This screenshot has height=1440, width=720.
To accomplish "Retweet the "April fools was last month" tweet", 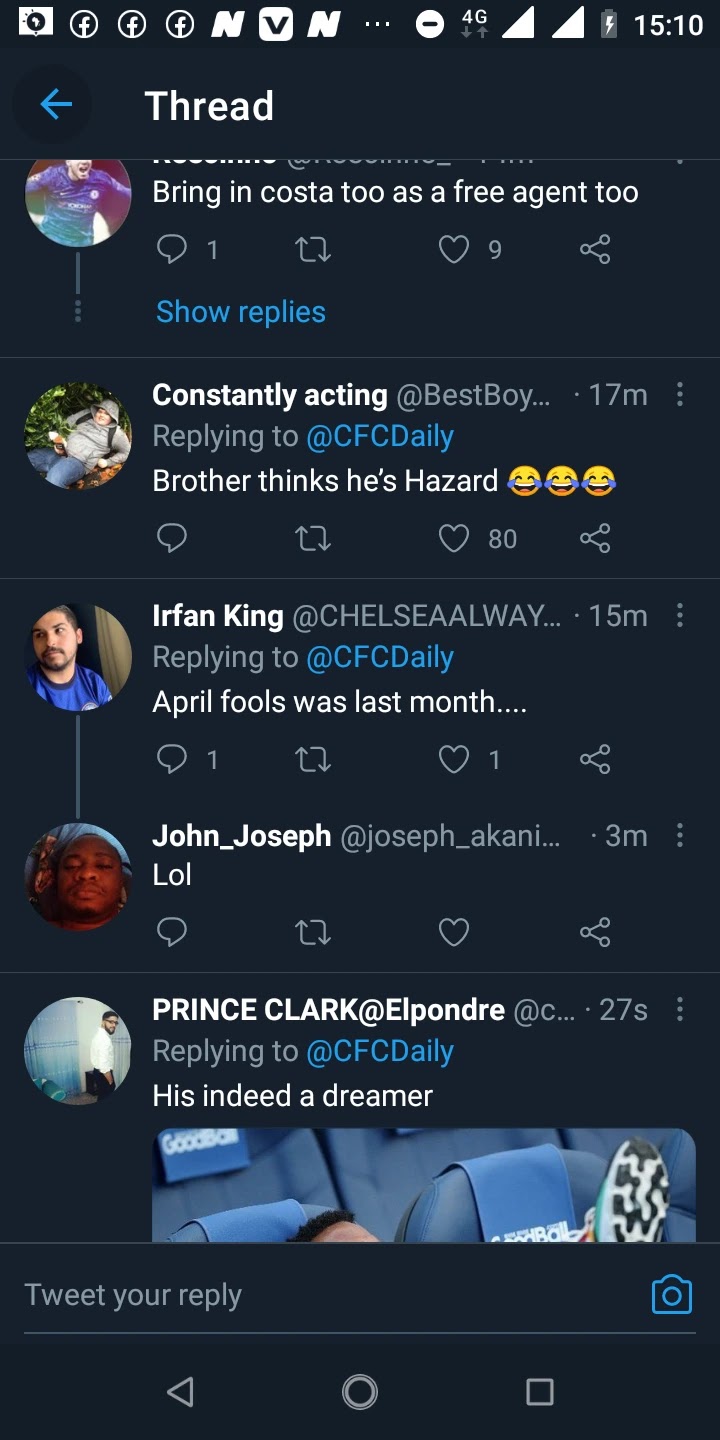I will [314, 760].
